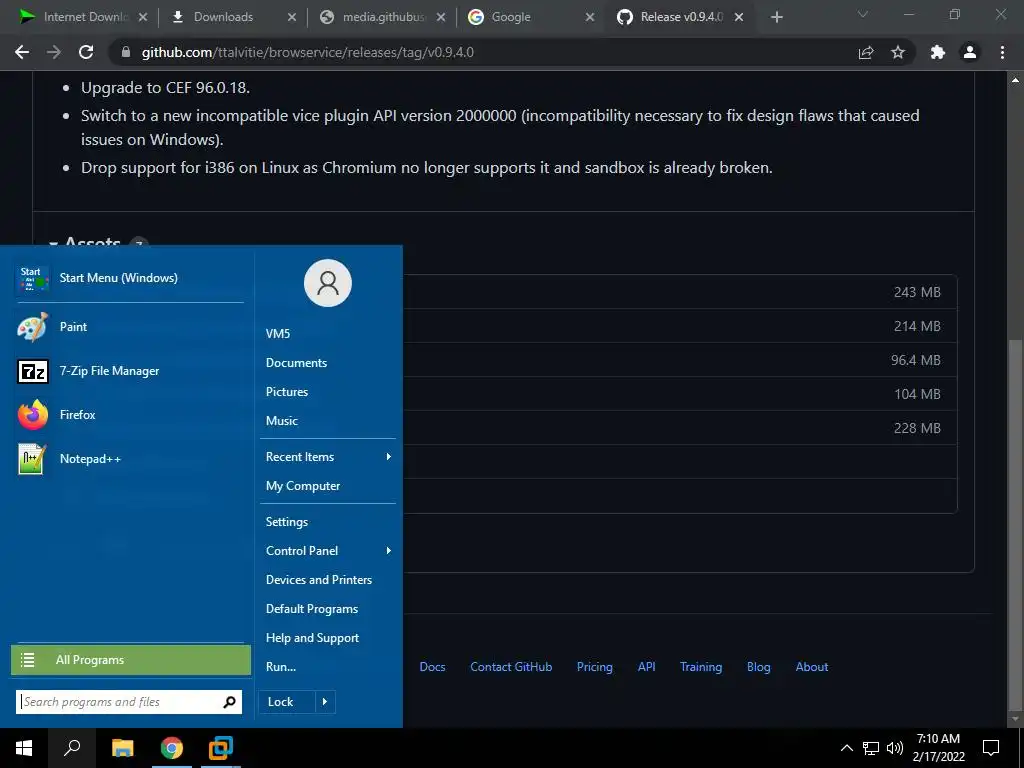Open Training footer link
This screenshot has height=768, width=1024.
pos(701,667)
